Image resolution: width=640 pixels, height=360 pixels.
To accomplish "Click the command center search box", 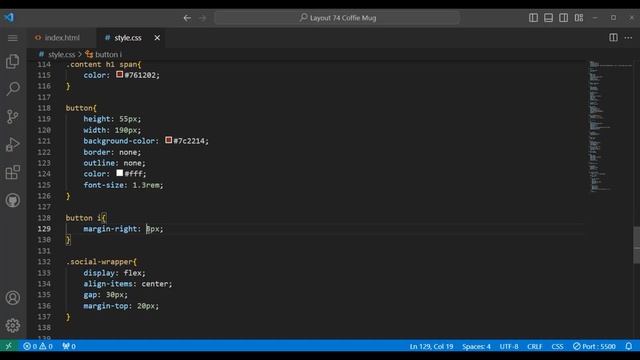I will click(x=338, y=18).
